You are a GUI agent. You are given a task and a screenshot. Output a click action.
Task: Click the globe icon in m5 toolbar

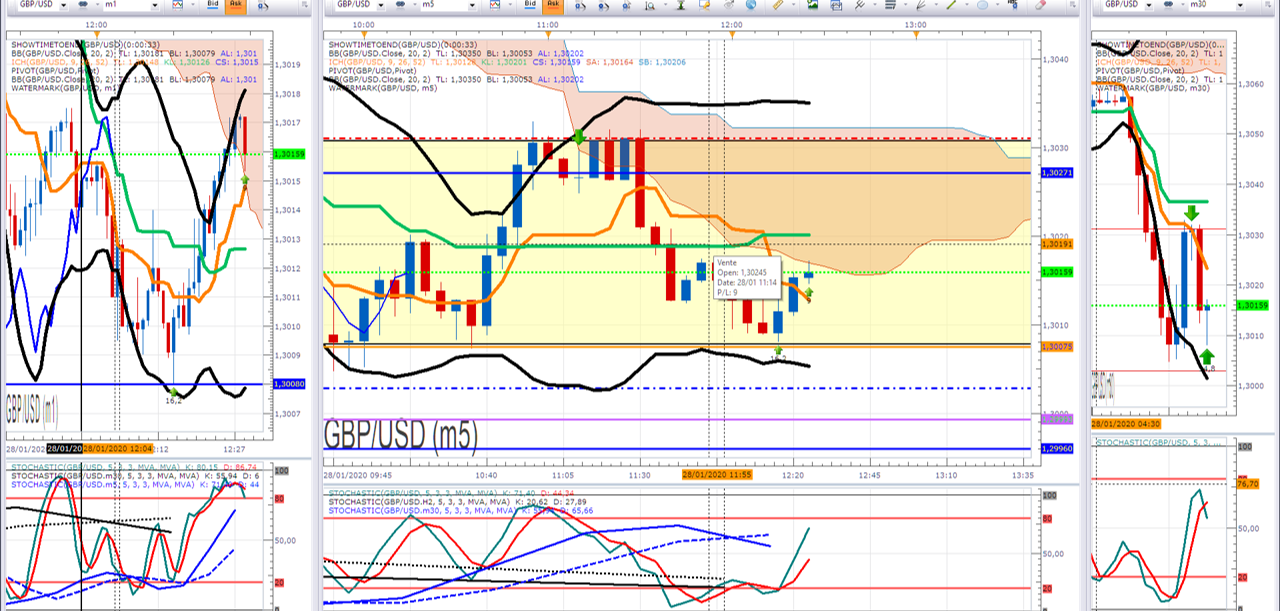[x=751, y=5]
